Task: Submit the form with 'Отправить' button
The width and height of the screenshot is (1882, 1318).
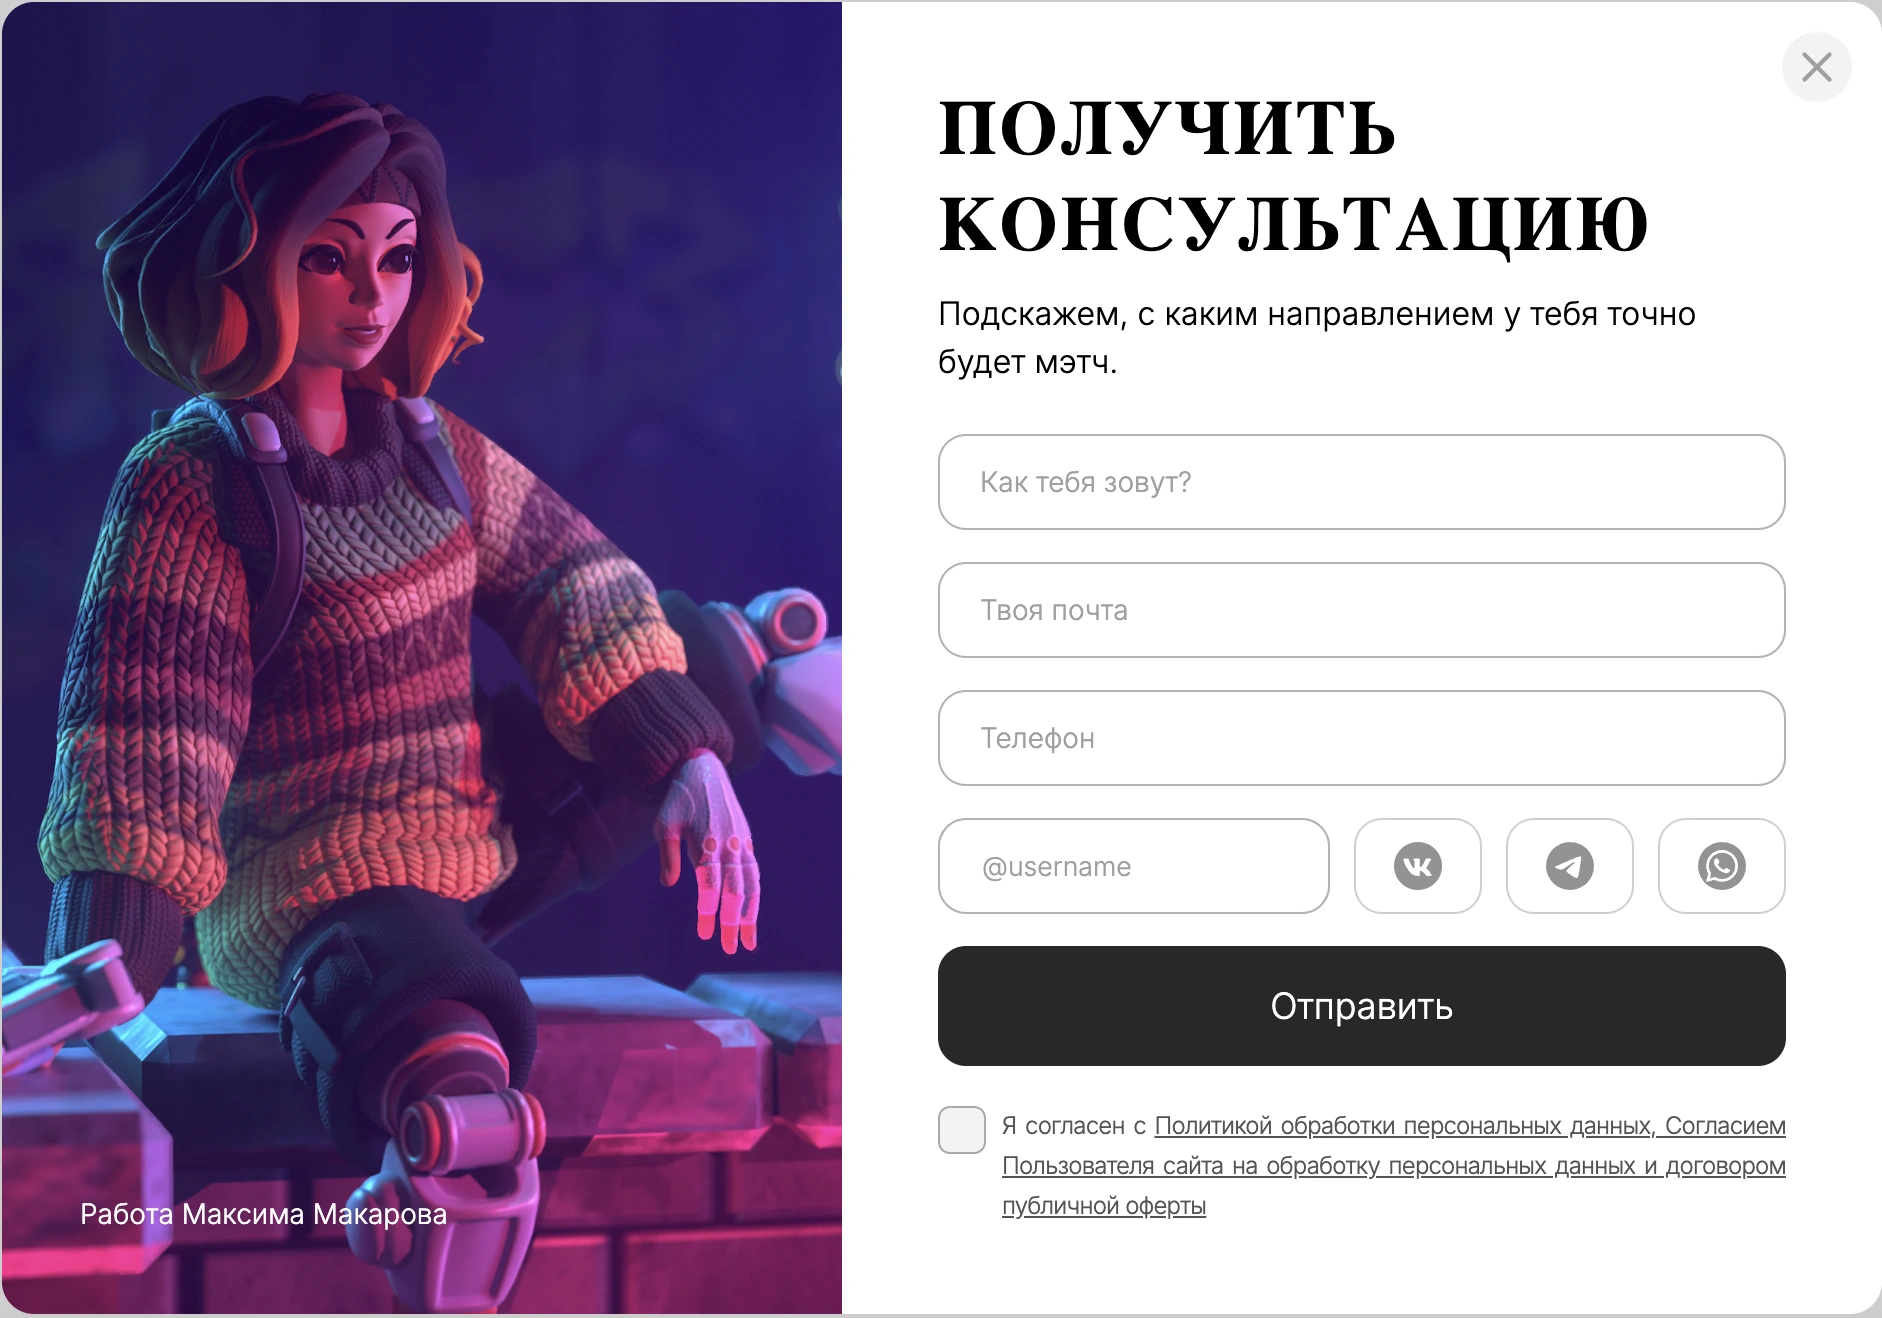Action: click(1361, 1006)
